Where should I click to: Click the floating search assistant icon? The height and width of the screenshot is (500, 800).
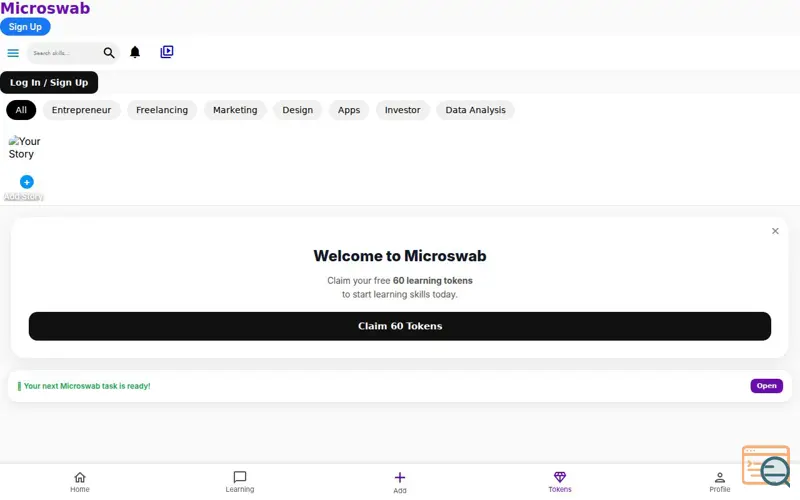[766, 466]
